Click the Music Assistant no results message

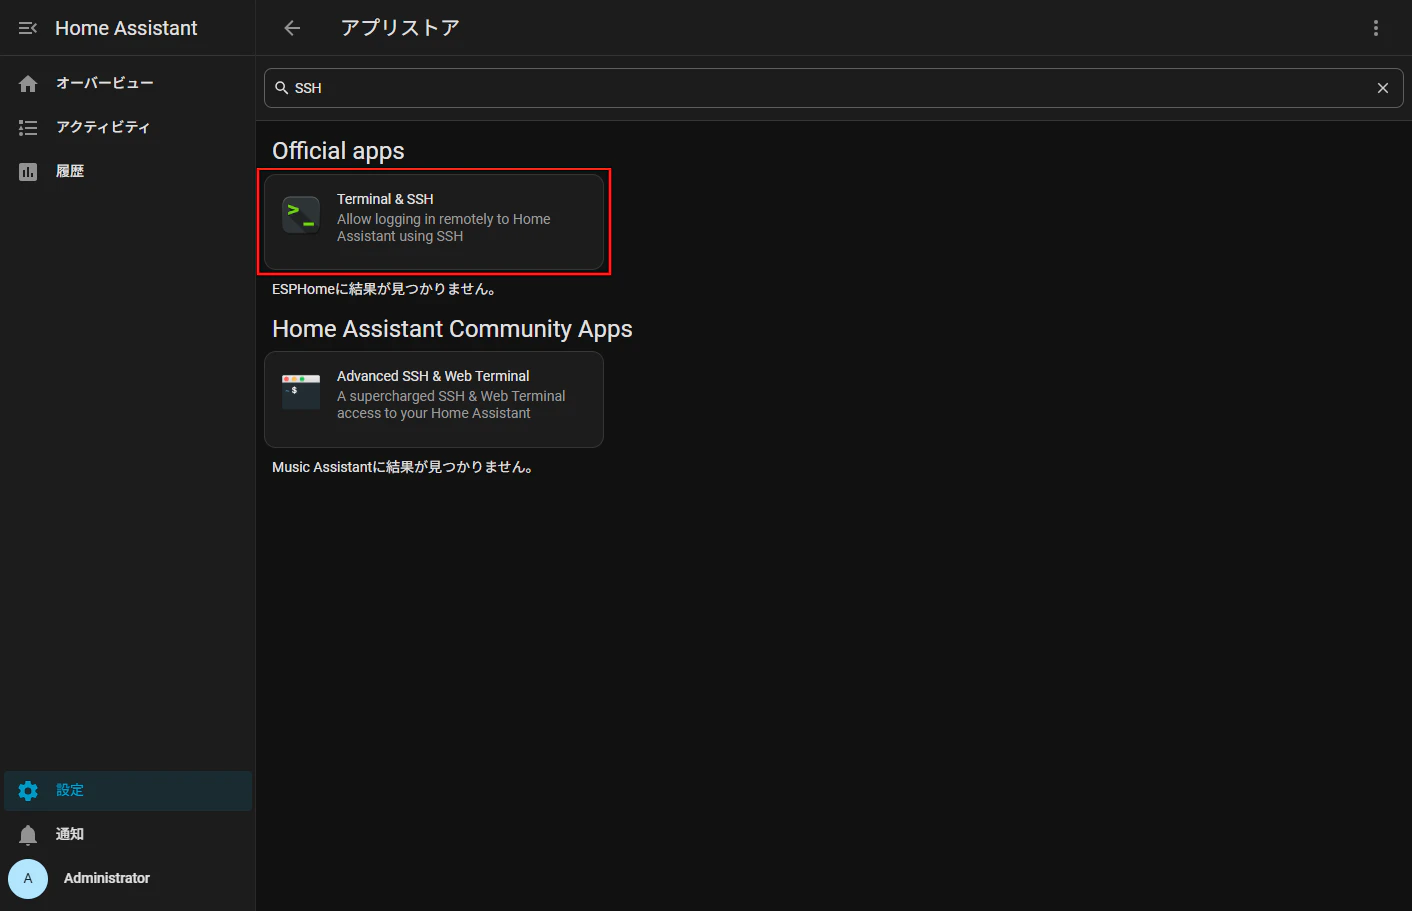click(402, 467)
